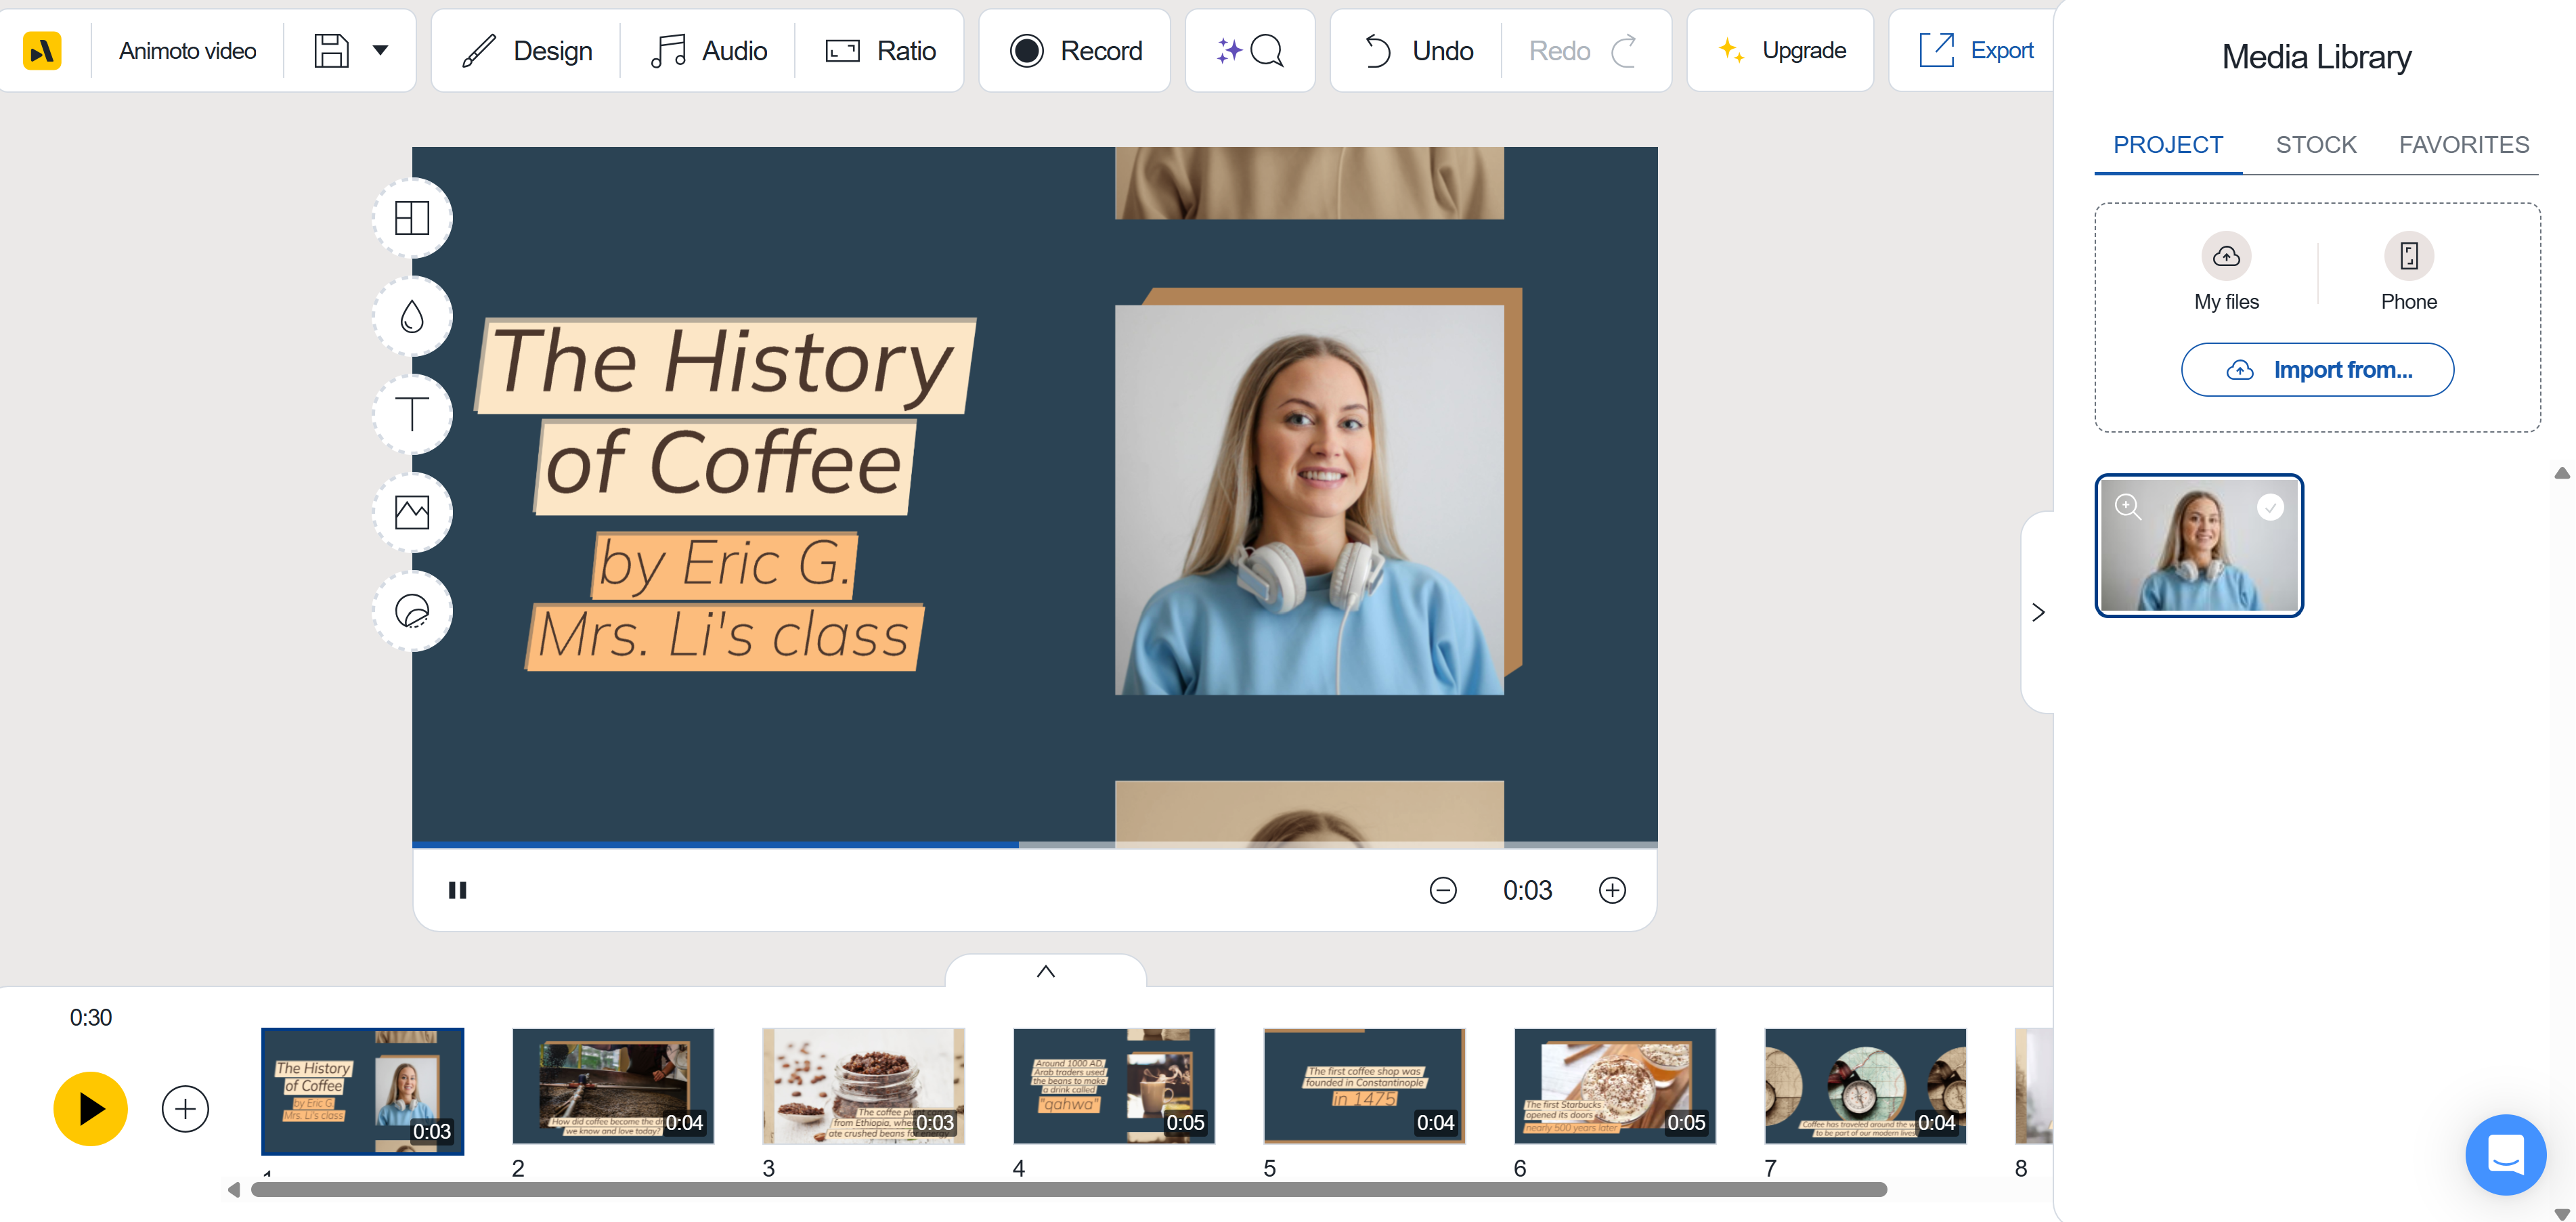The image size is (2576, 1222).
Task: Open the AI magic search tool
Action: click(1249, 50)
